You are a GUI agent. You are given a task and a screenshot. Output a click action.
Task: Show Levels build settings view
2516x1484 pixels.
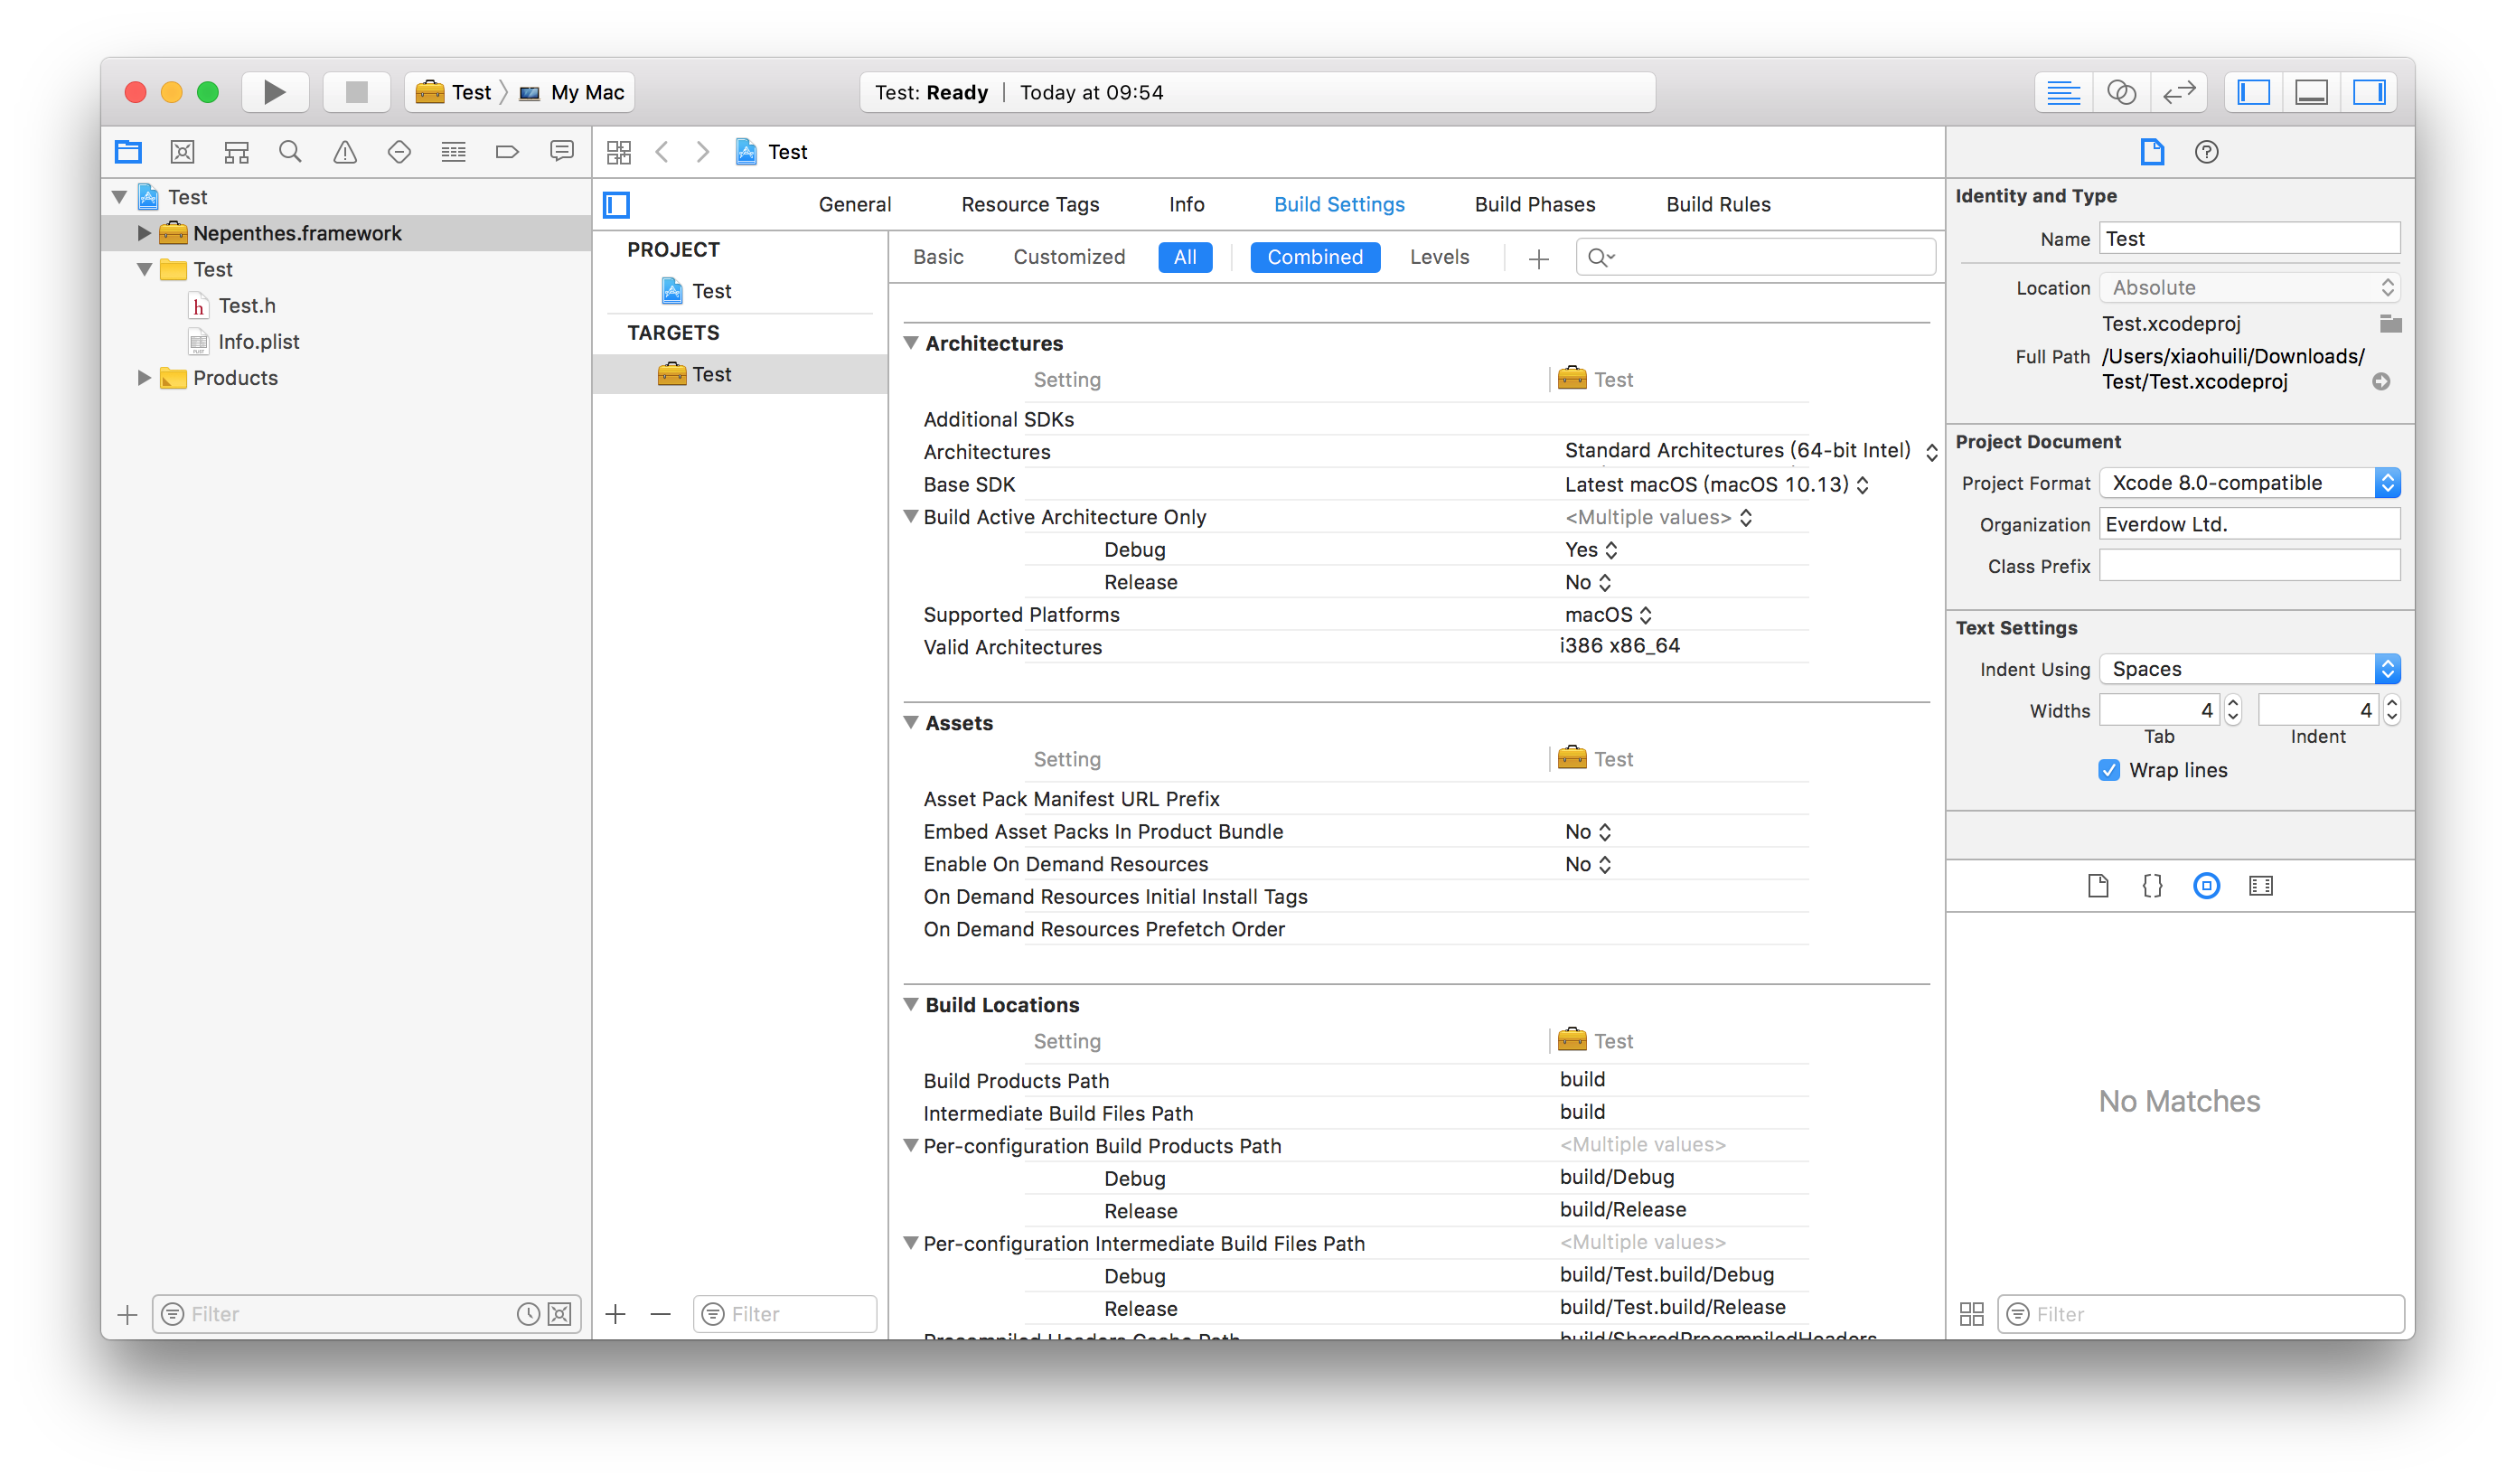(1440, 257)
